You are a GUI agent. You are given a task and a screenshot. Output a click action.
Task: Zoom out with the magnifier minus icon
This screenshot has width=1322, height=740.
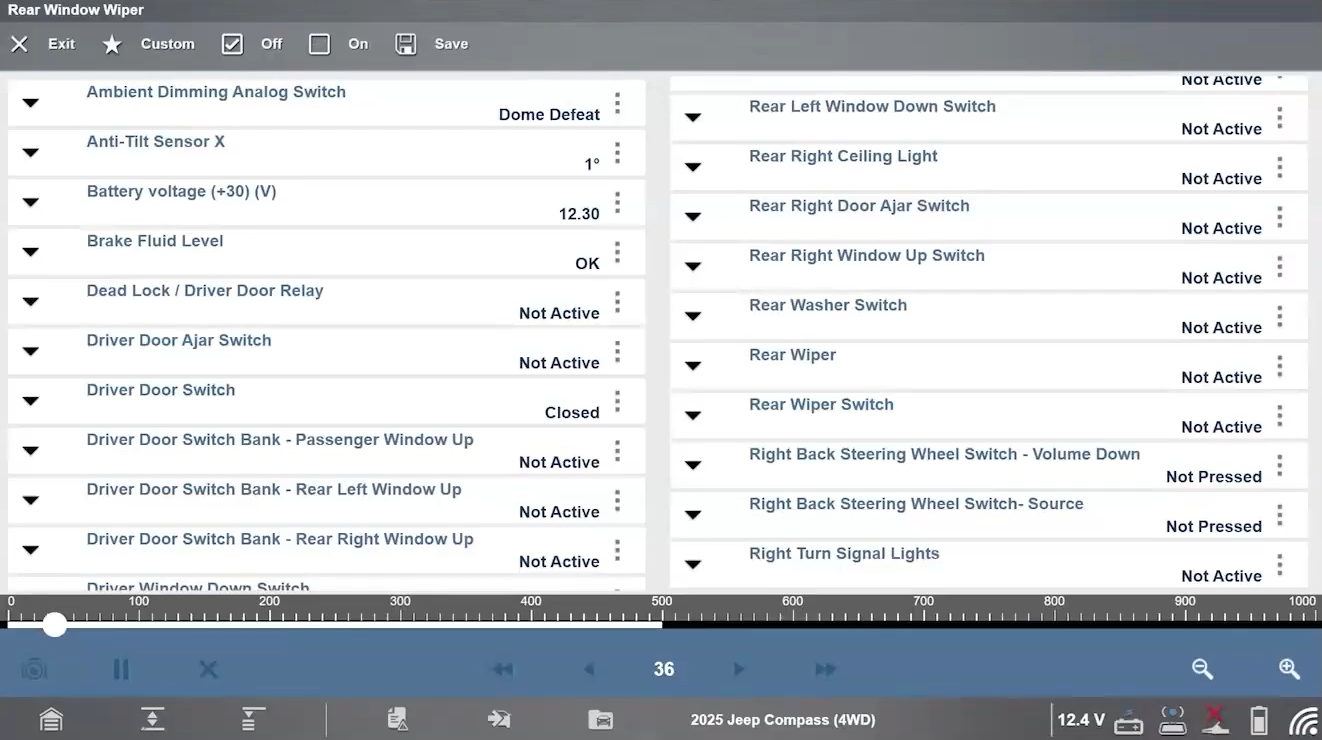coord(1202,669)
